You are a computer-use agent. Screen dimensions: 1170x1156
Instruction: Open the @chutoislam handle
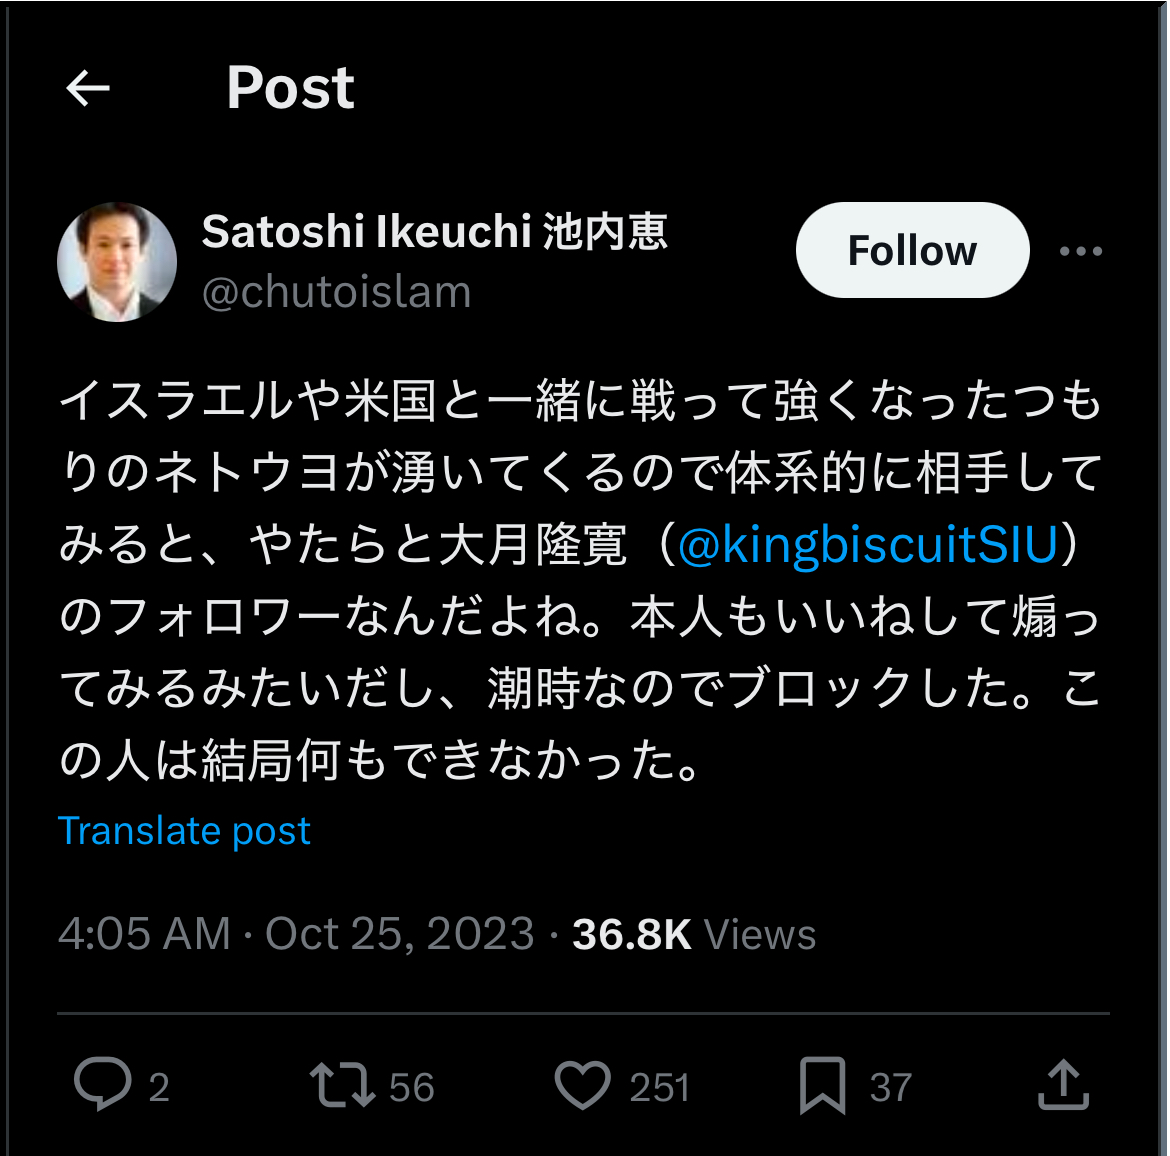click(x=337, y=292)
